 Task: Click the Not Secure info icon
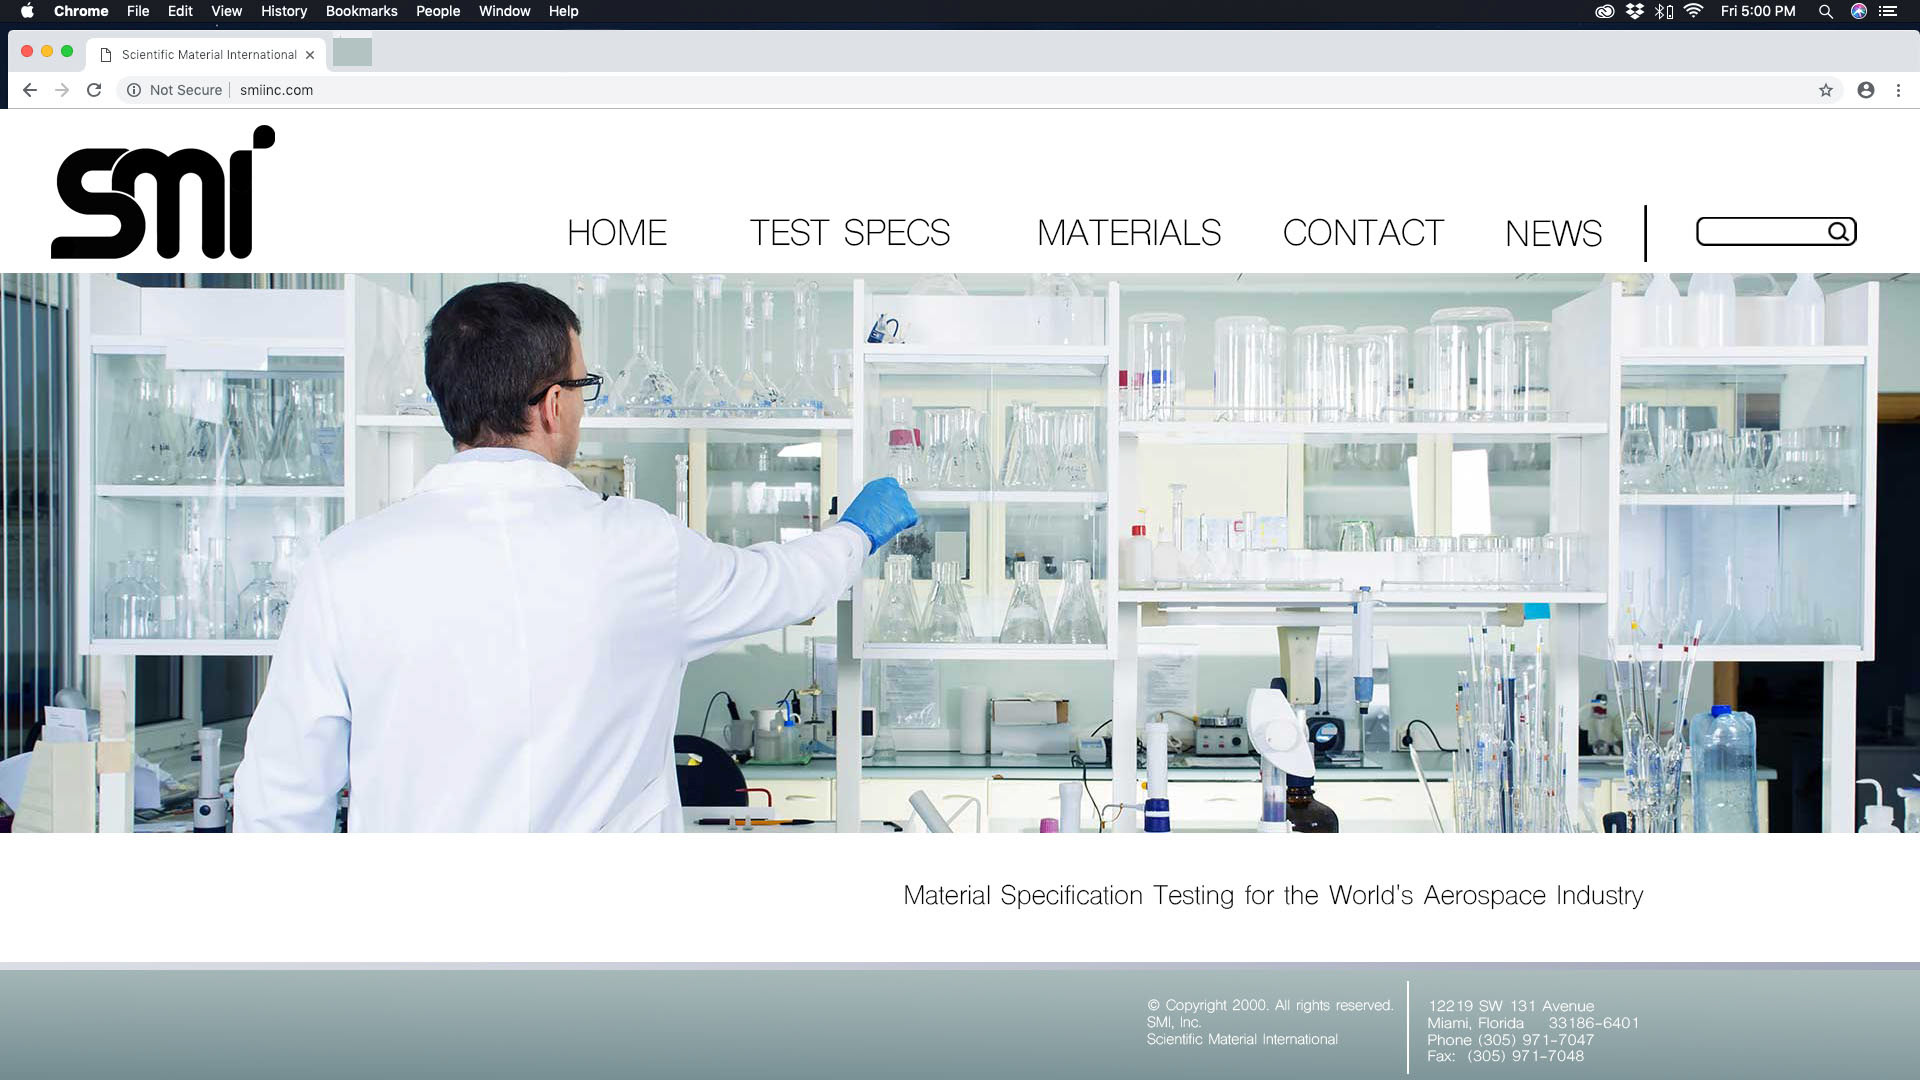(134, 90)
